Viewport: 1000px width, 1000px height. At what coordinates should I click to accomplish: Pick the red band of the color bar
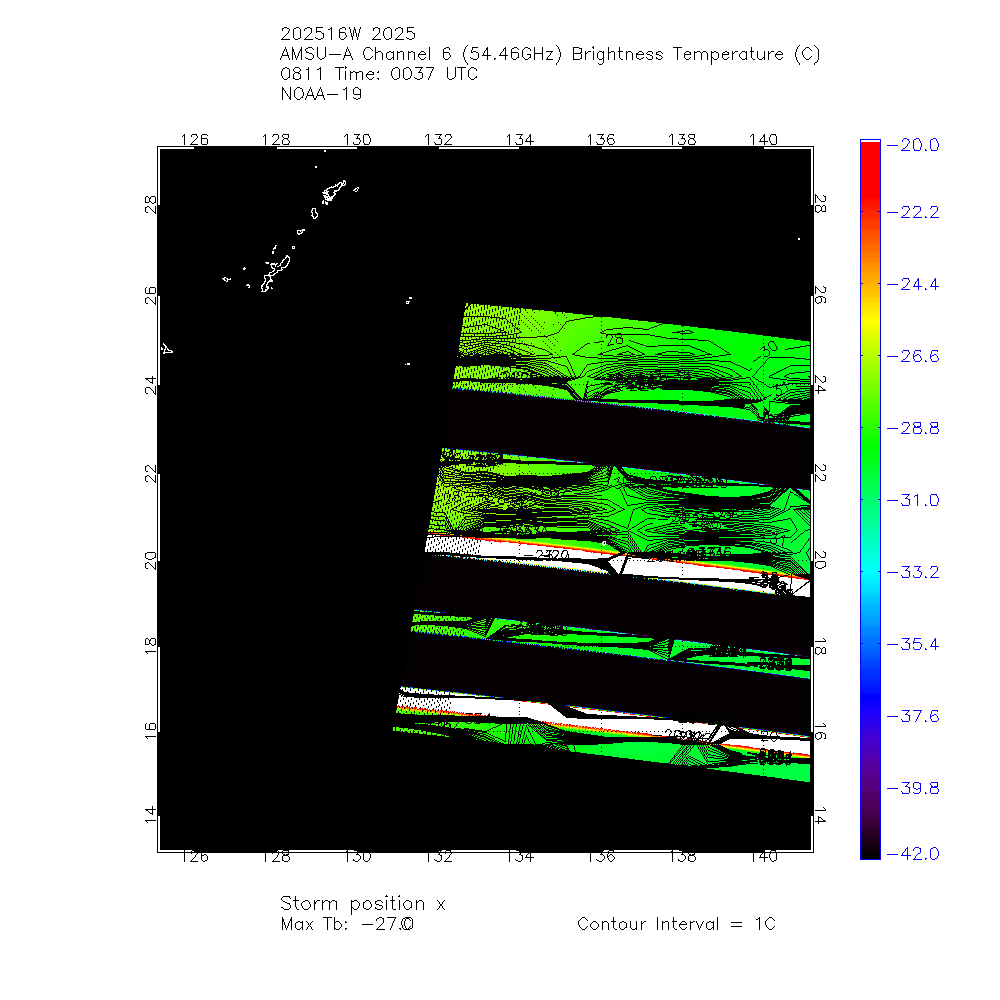coord(870,169)
